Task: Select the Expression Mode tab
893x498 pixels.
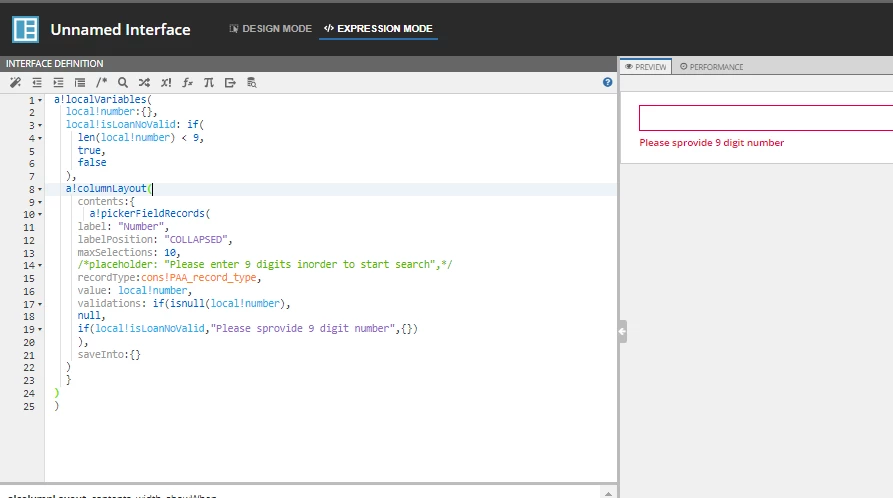Action: point(378,28)
